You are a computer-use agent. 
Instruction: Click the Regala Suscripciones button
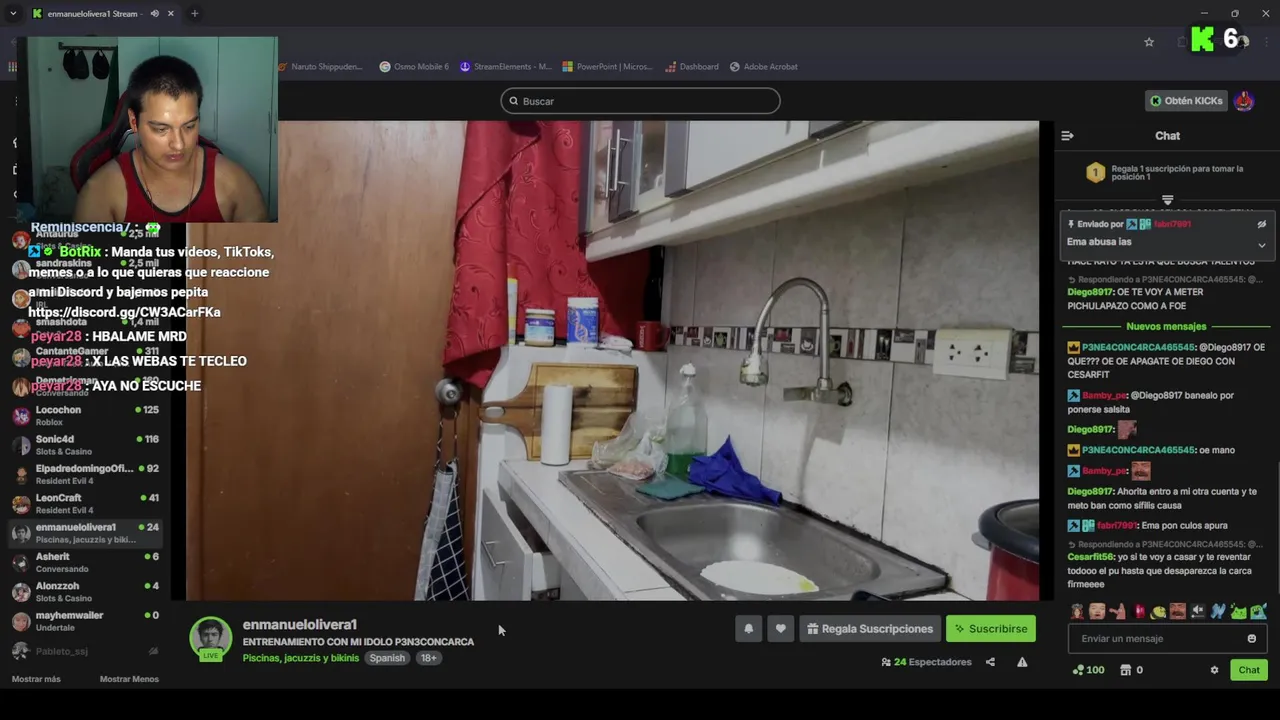click(870, 629)
